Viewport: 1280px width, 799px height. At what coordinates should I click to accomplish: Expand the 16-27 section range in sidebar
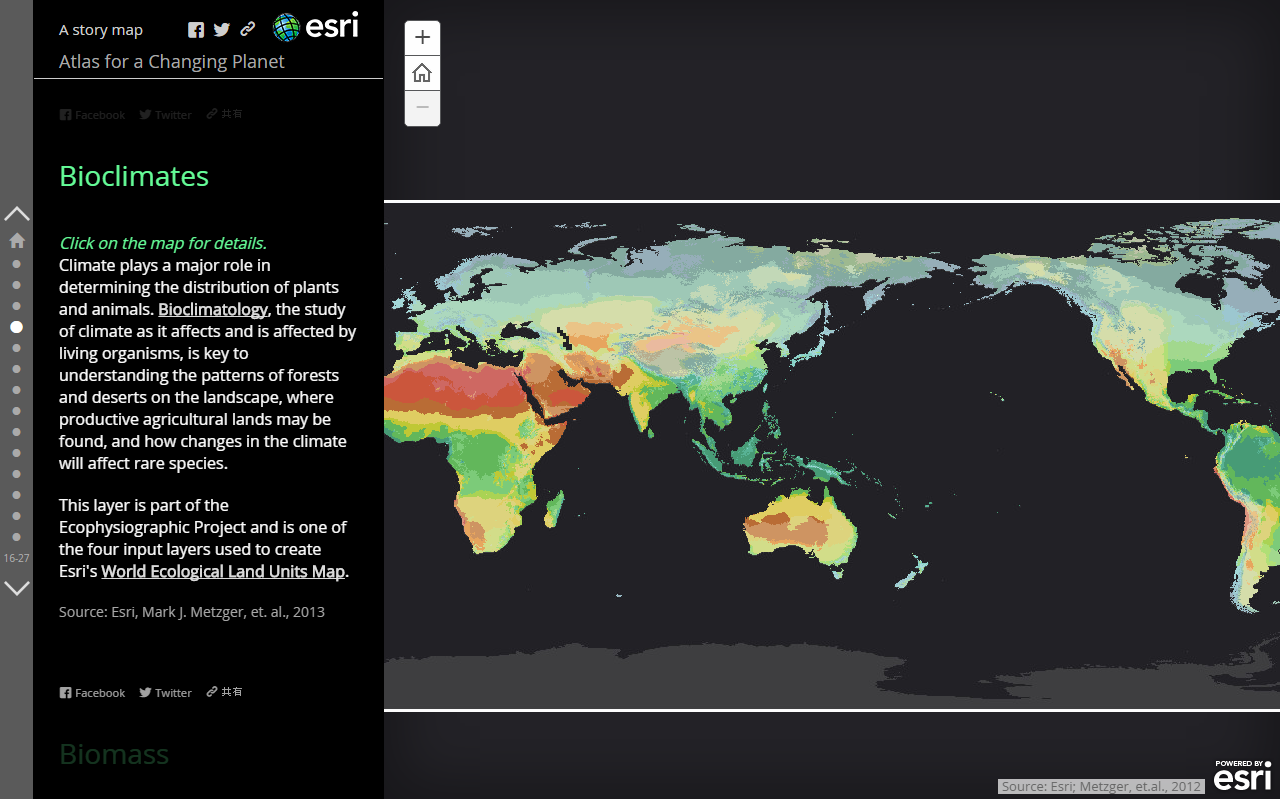coord(17,558)
